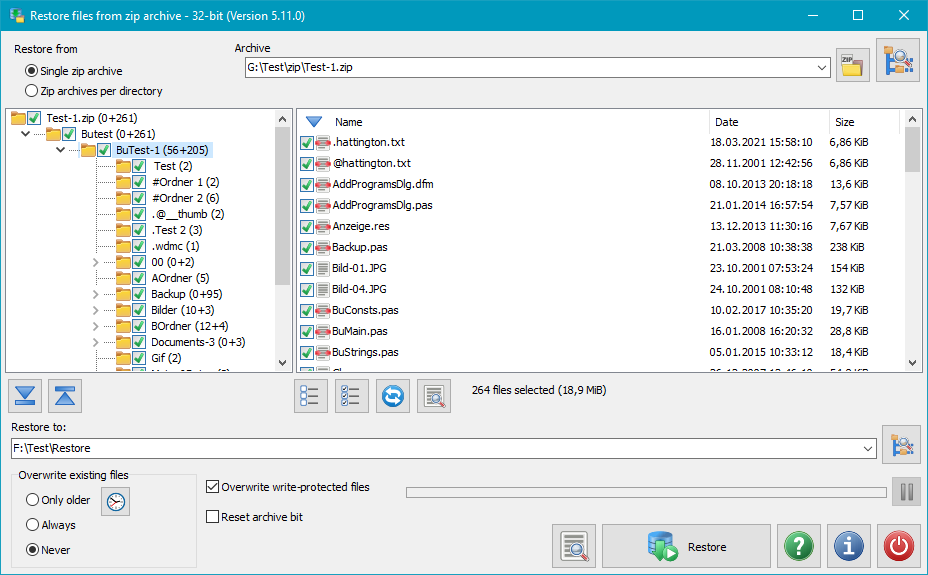Click clock icon next to Only older

coord(115,502)
